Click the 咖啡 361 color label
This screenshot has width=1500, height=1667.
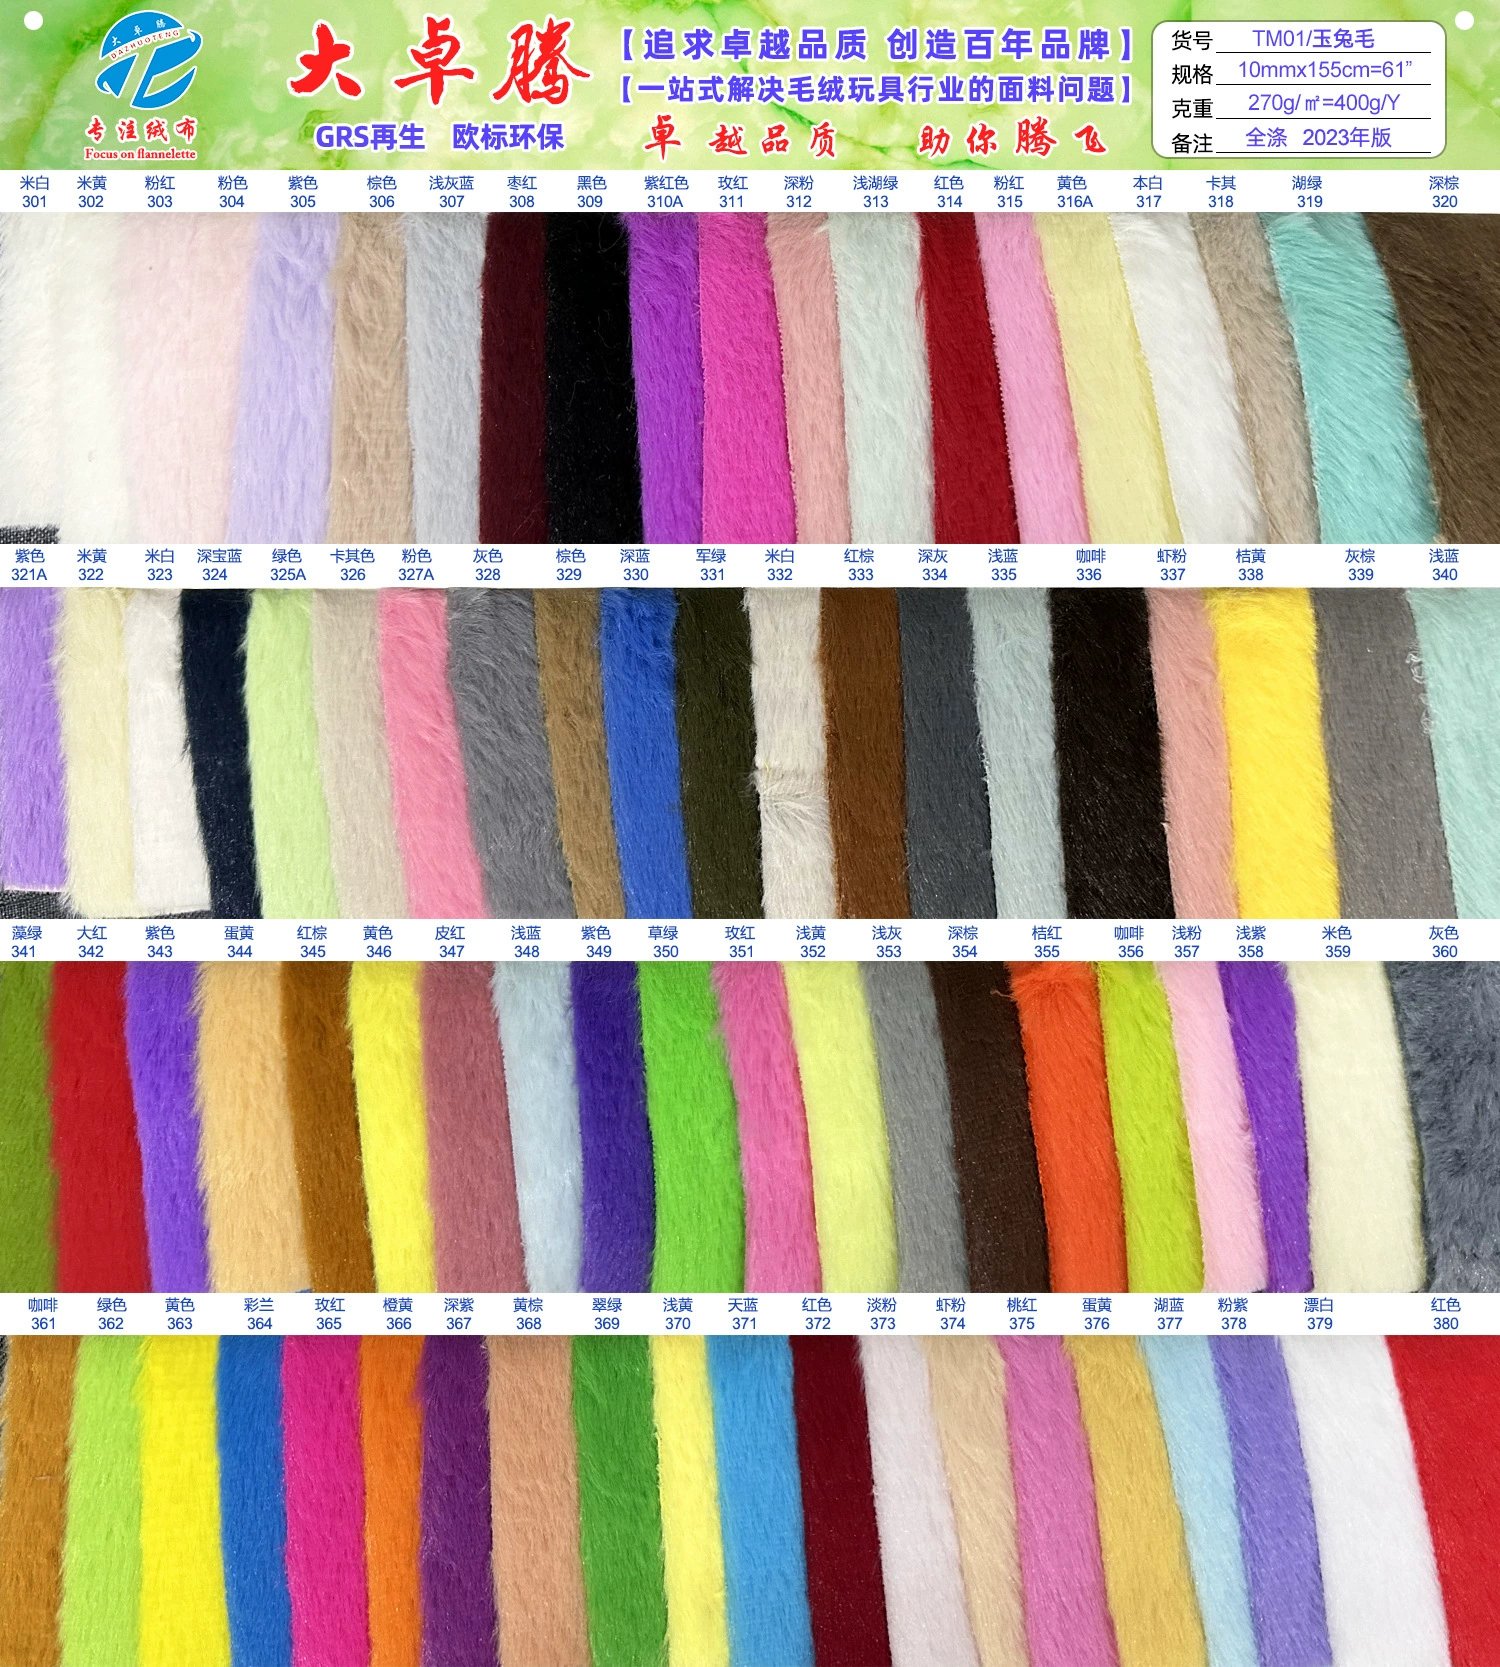[43, 1314]
